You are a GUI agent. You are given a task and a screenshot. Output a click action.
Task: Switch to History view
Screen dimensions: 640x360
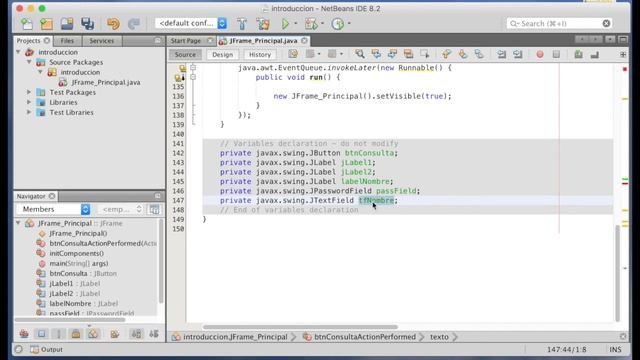coord(260,54)
